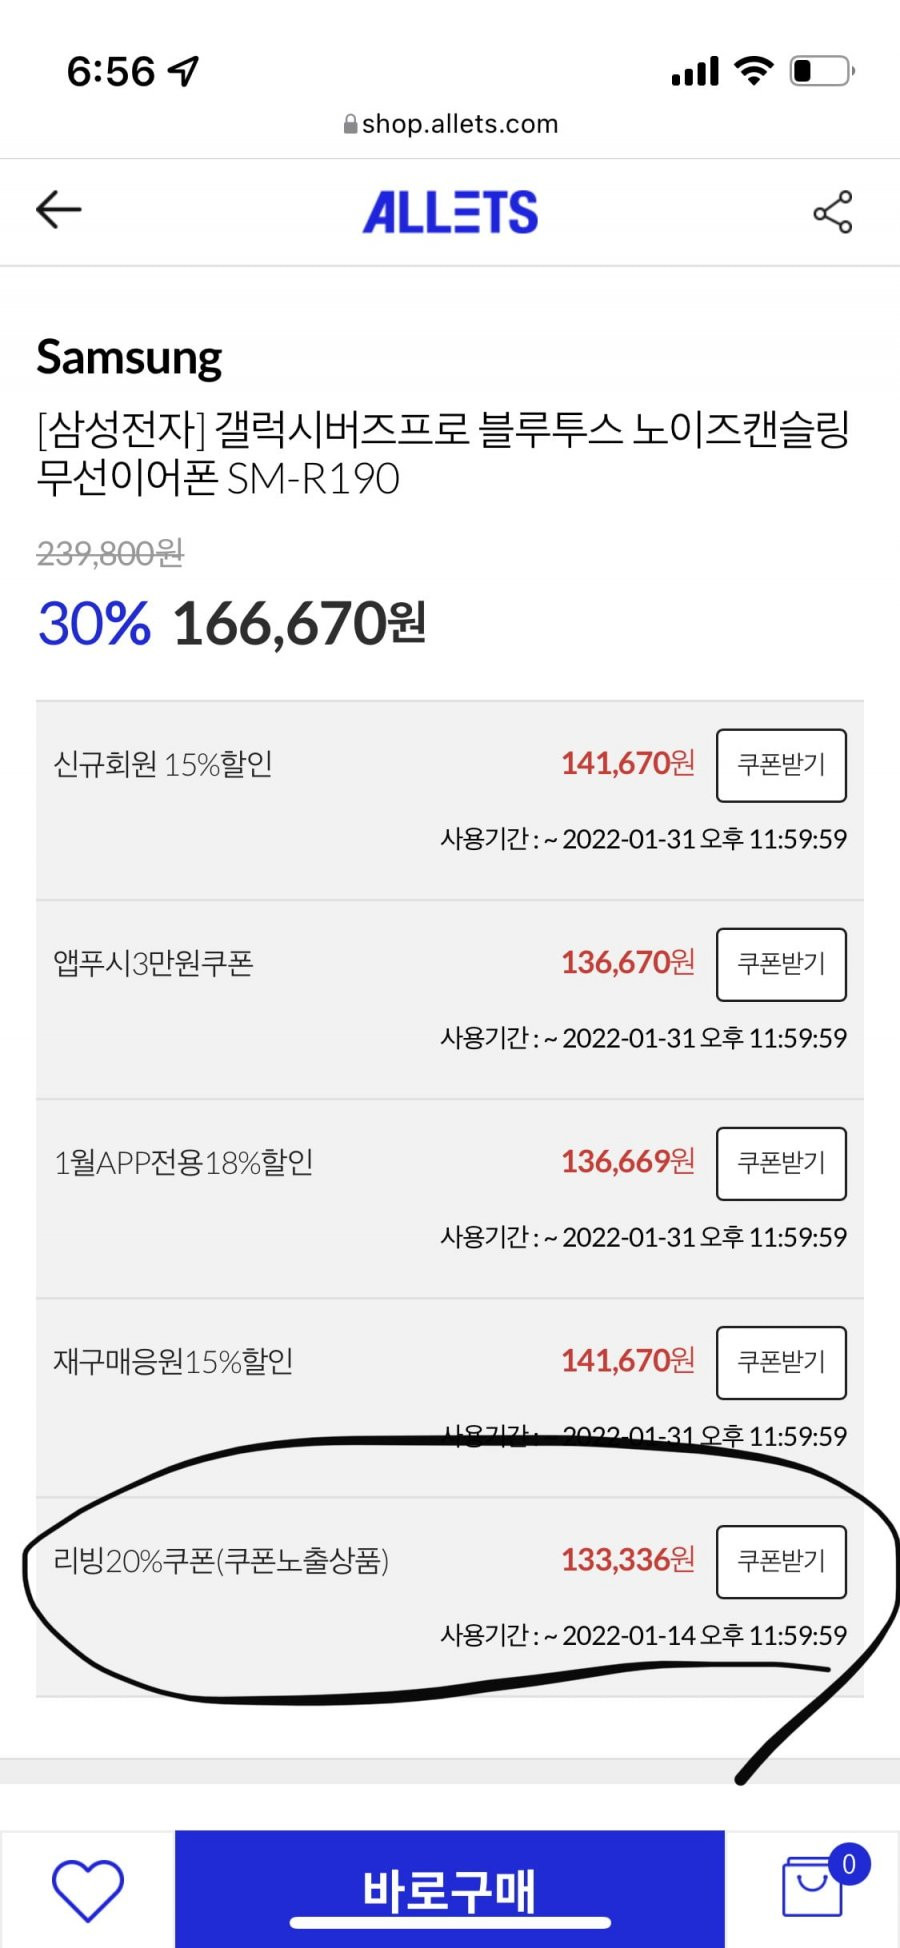Get the 신규회원 15%할인 coupon
Image resolution: width=900 pixels, height=1948 pixels.
pos(781,765)
